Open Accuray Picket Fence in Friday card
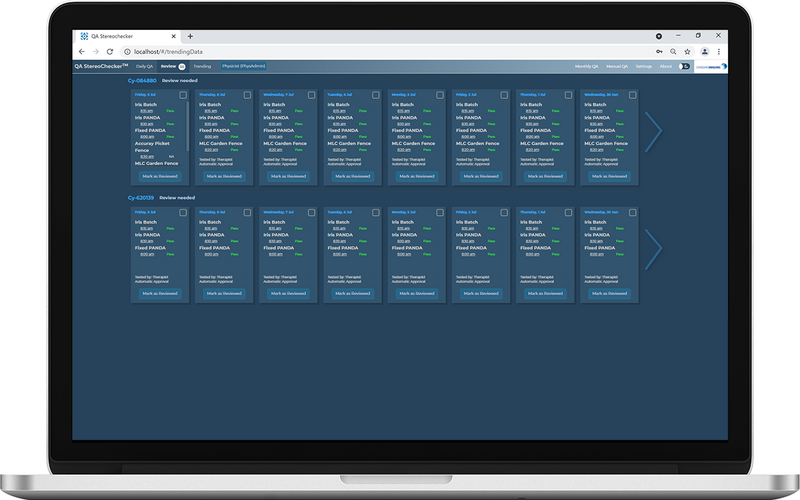800x500 pixels. tap(152, 147)
